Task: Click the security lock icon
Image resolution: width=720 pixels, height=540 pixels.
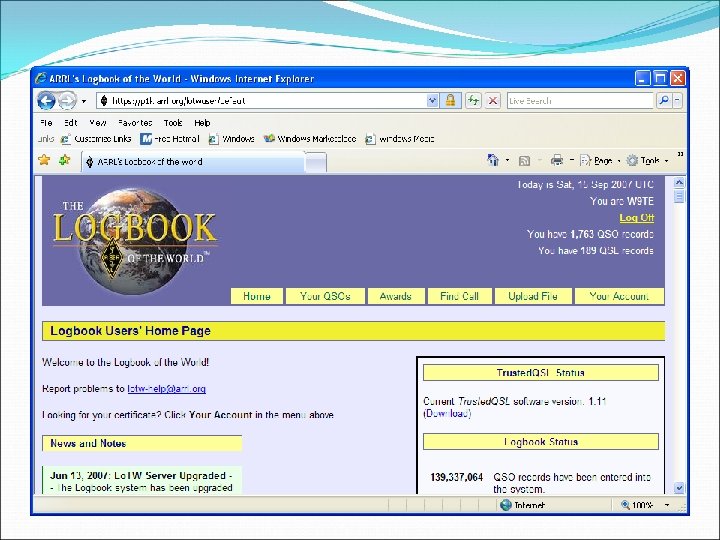Action: pyautogui.click(x=450, y=100)
